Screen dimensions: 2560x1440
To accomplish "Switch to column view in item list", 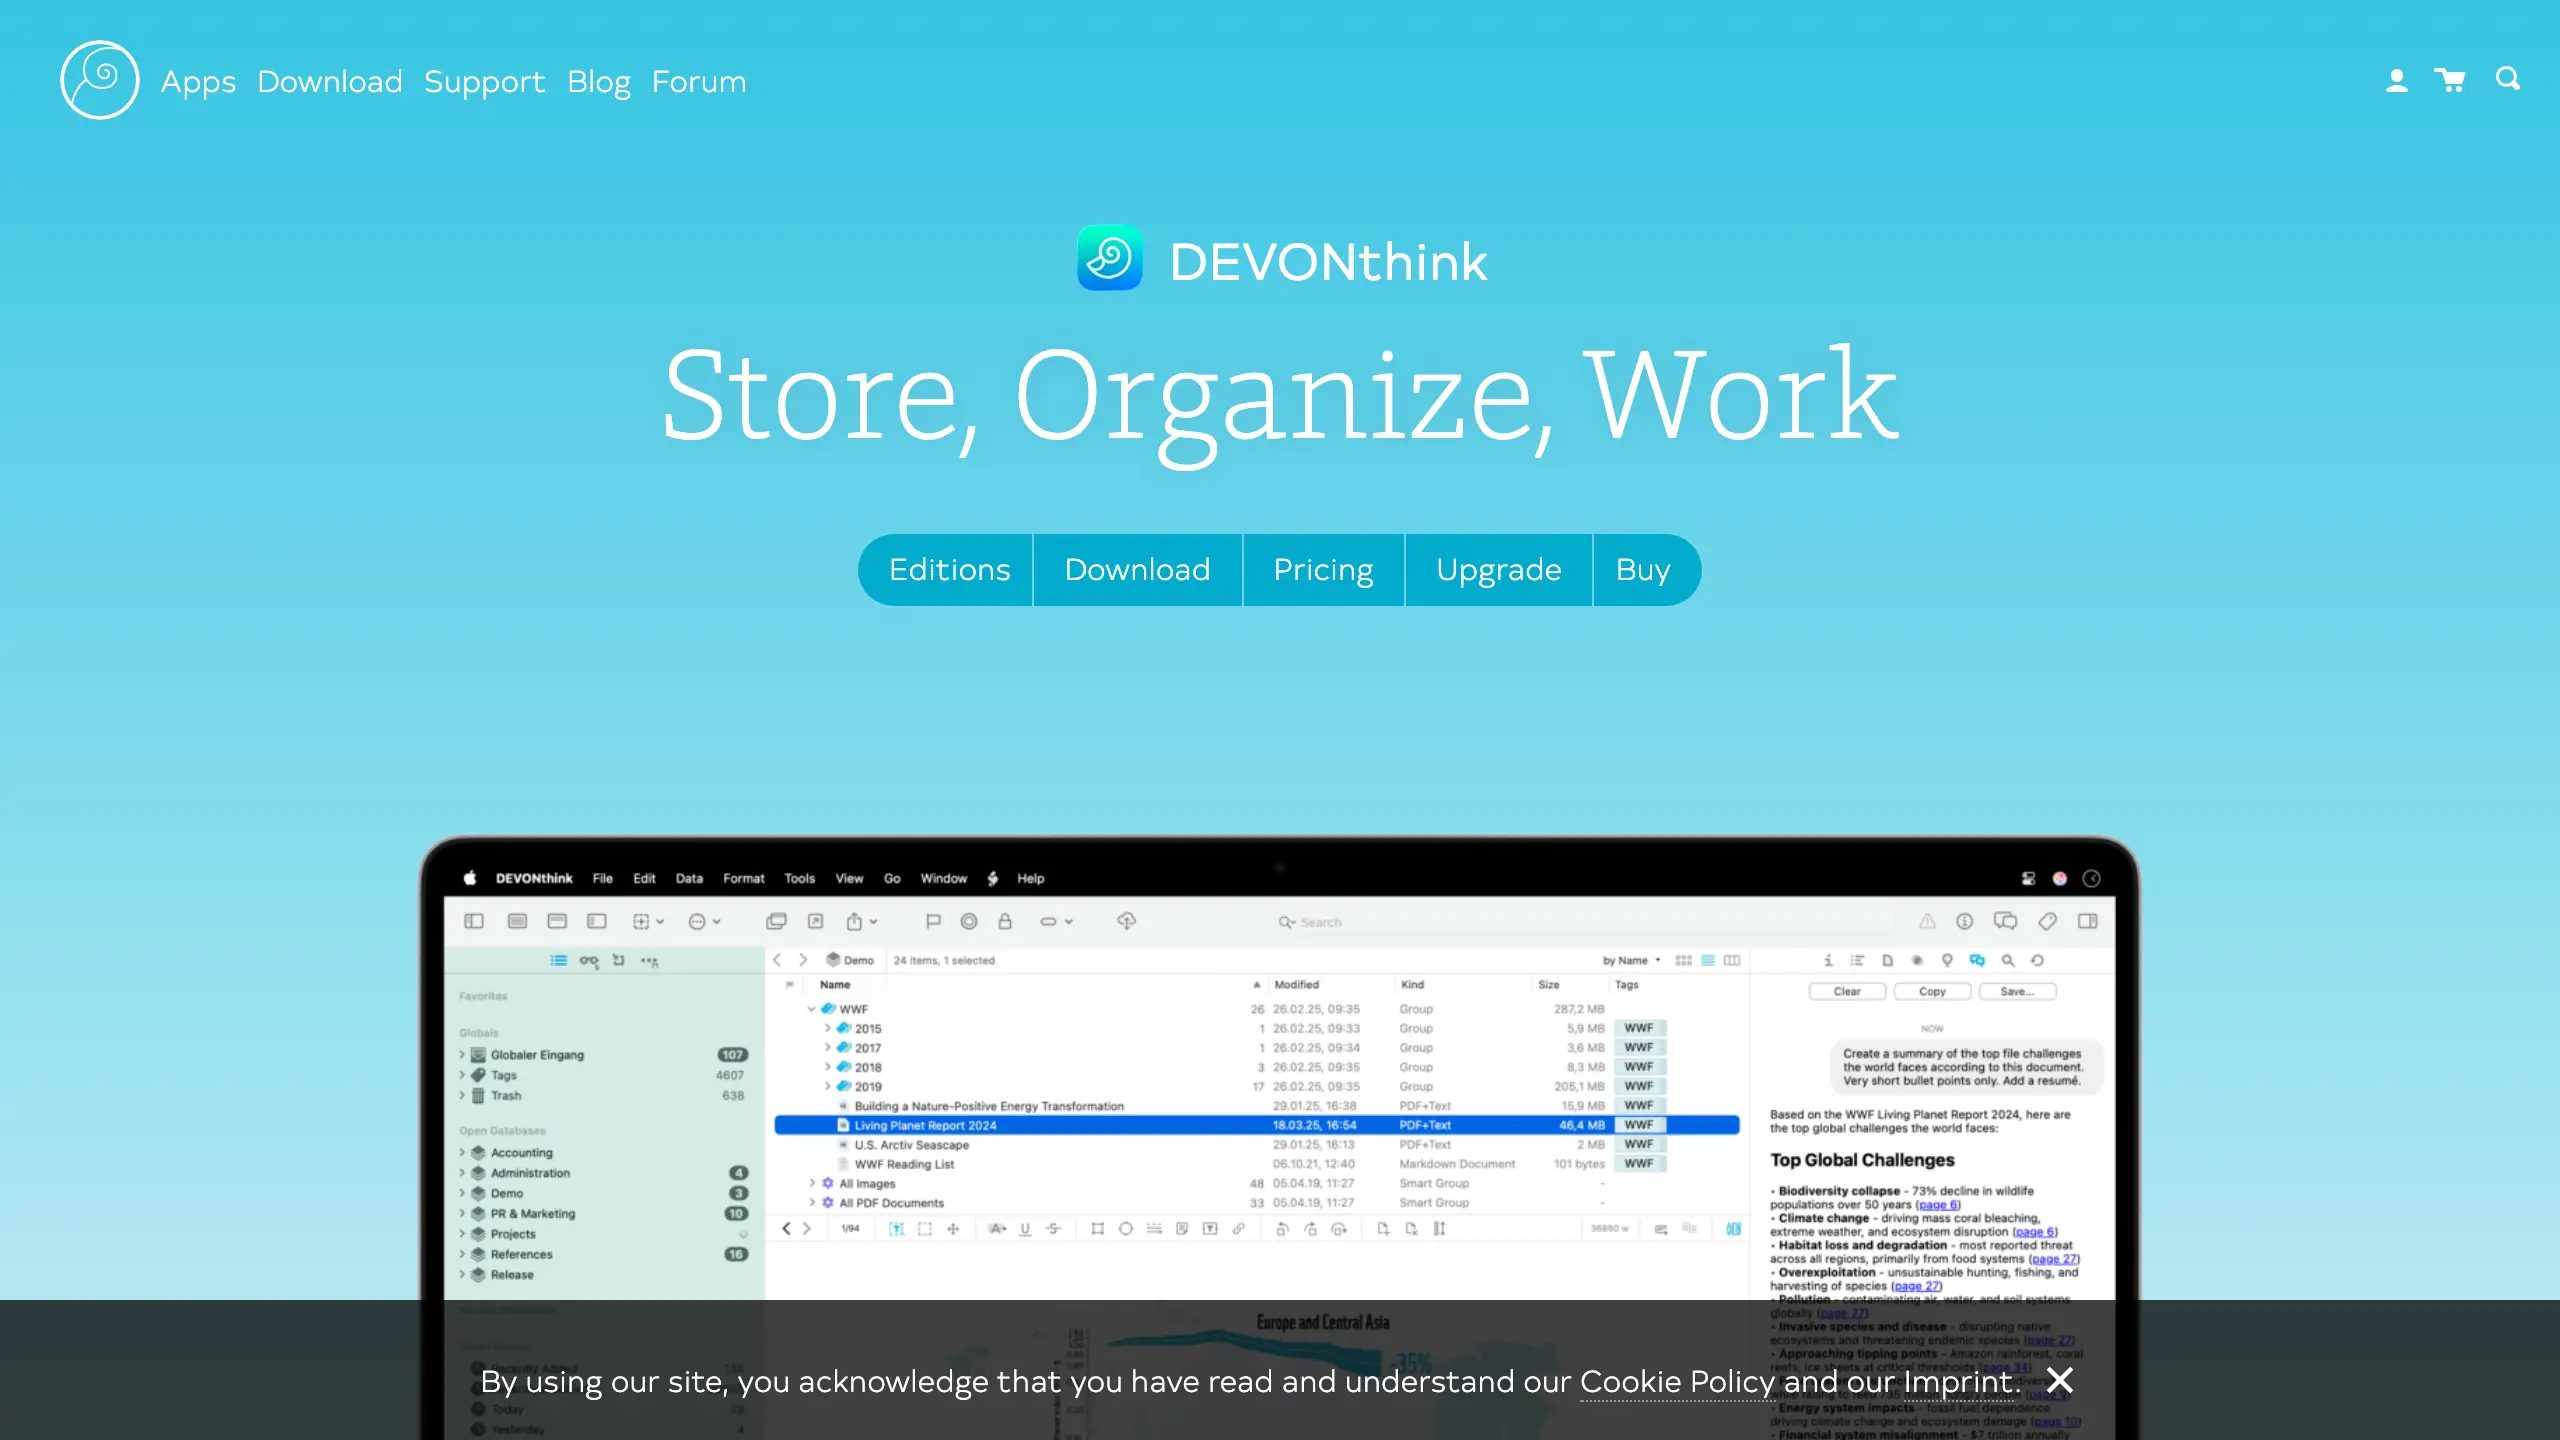I will 1732,960.
